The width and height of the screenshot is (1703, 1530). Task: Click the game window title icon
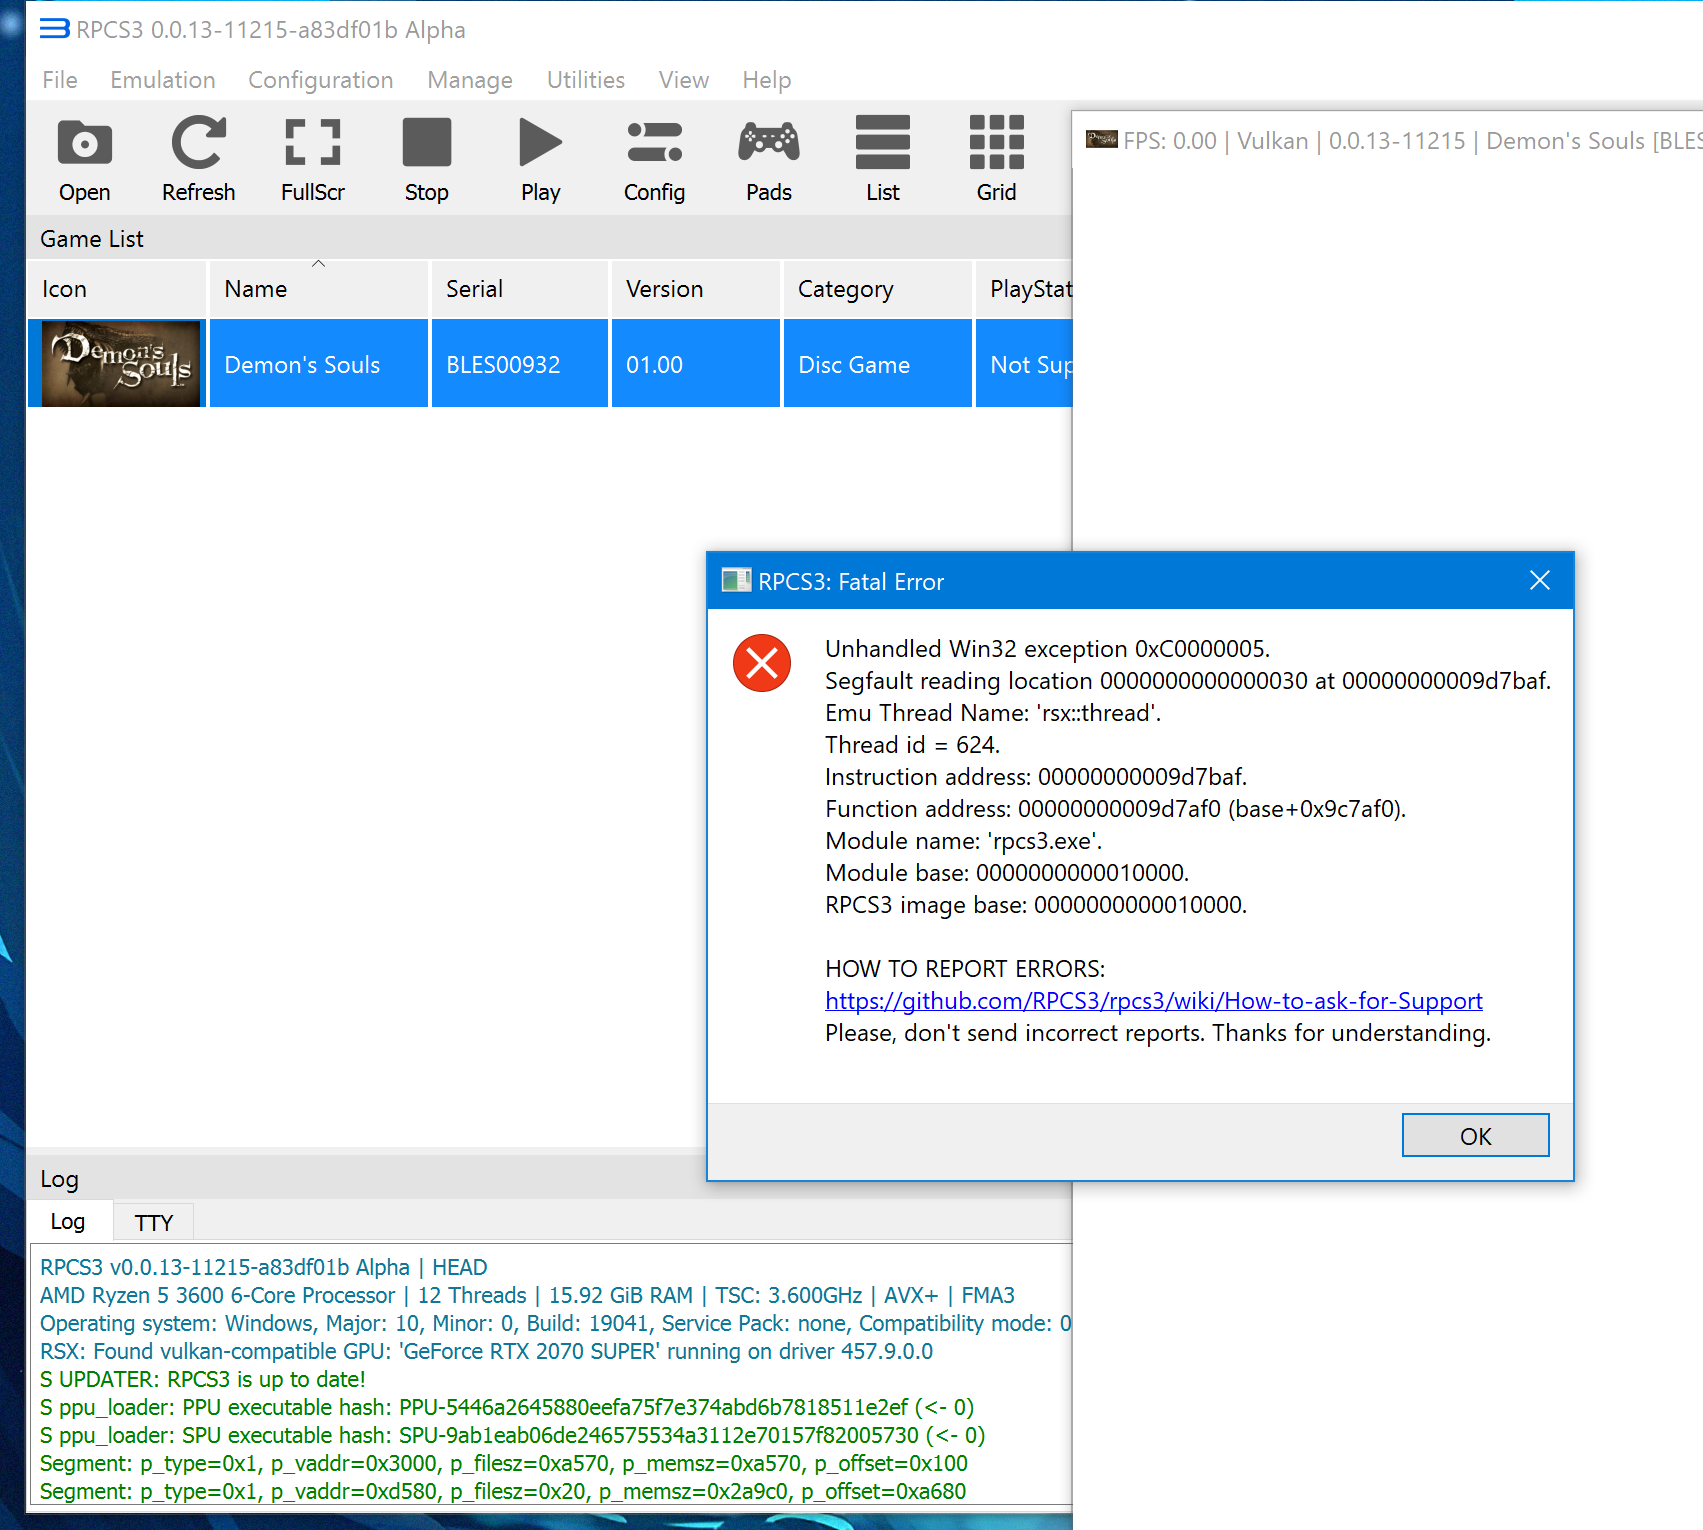pos(1101,140)
